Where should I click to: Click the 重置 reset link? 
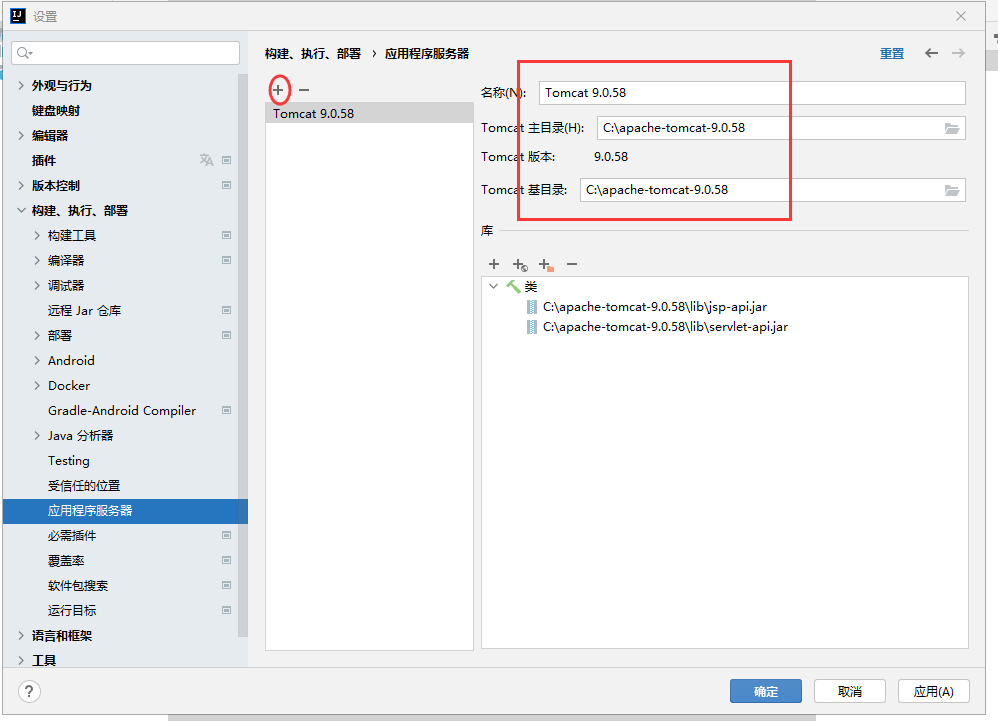[x=891, y=54]
